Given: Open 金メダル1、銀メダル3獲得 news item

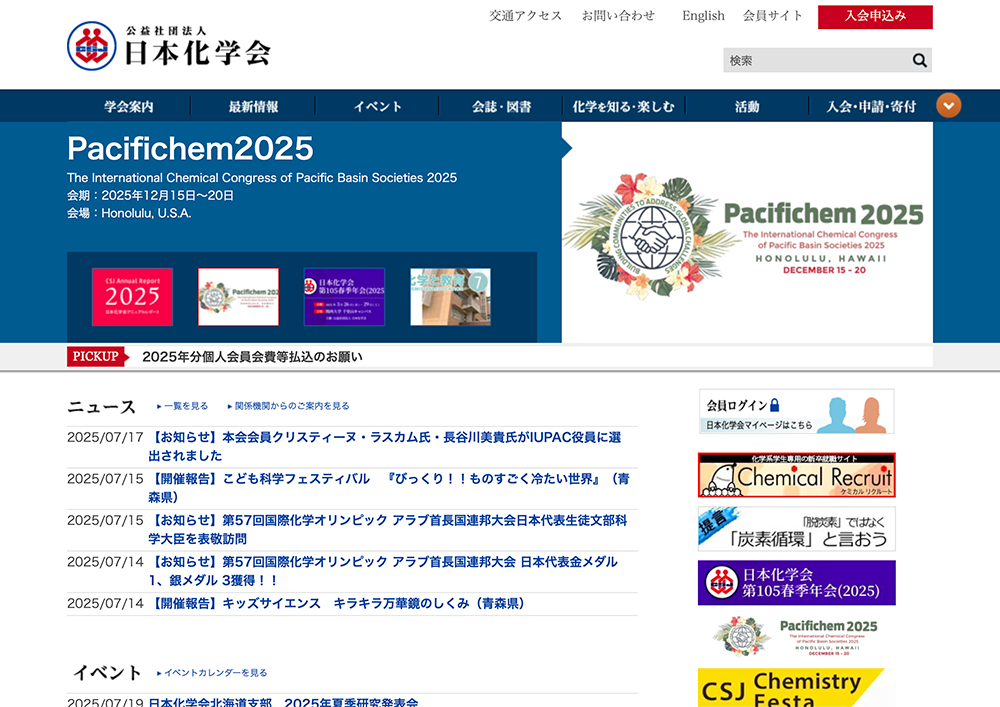Looking at the screenshot, I should (x=383, y=571).
